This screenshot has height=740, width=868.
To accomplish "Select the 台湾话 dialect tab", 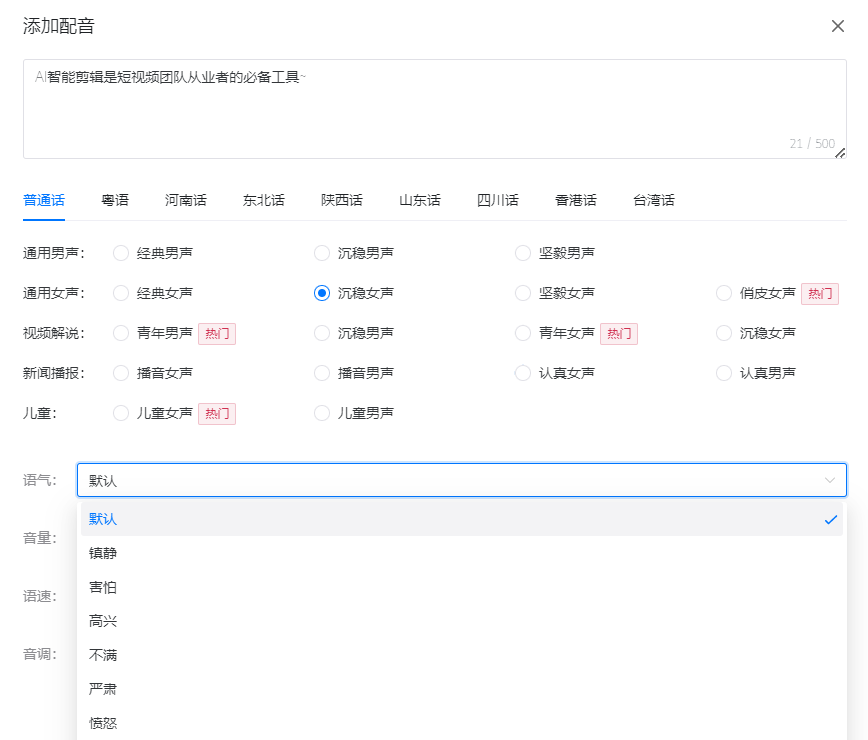I will point(651,200).
